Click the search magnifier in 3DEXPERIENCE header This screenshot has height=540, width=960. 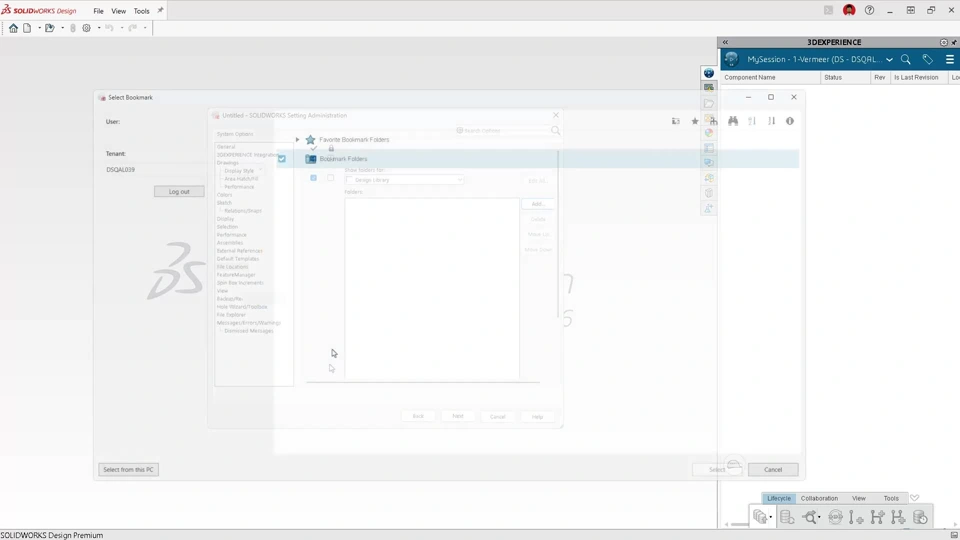(906, 59)
